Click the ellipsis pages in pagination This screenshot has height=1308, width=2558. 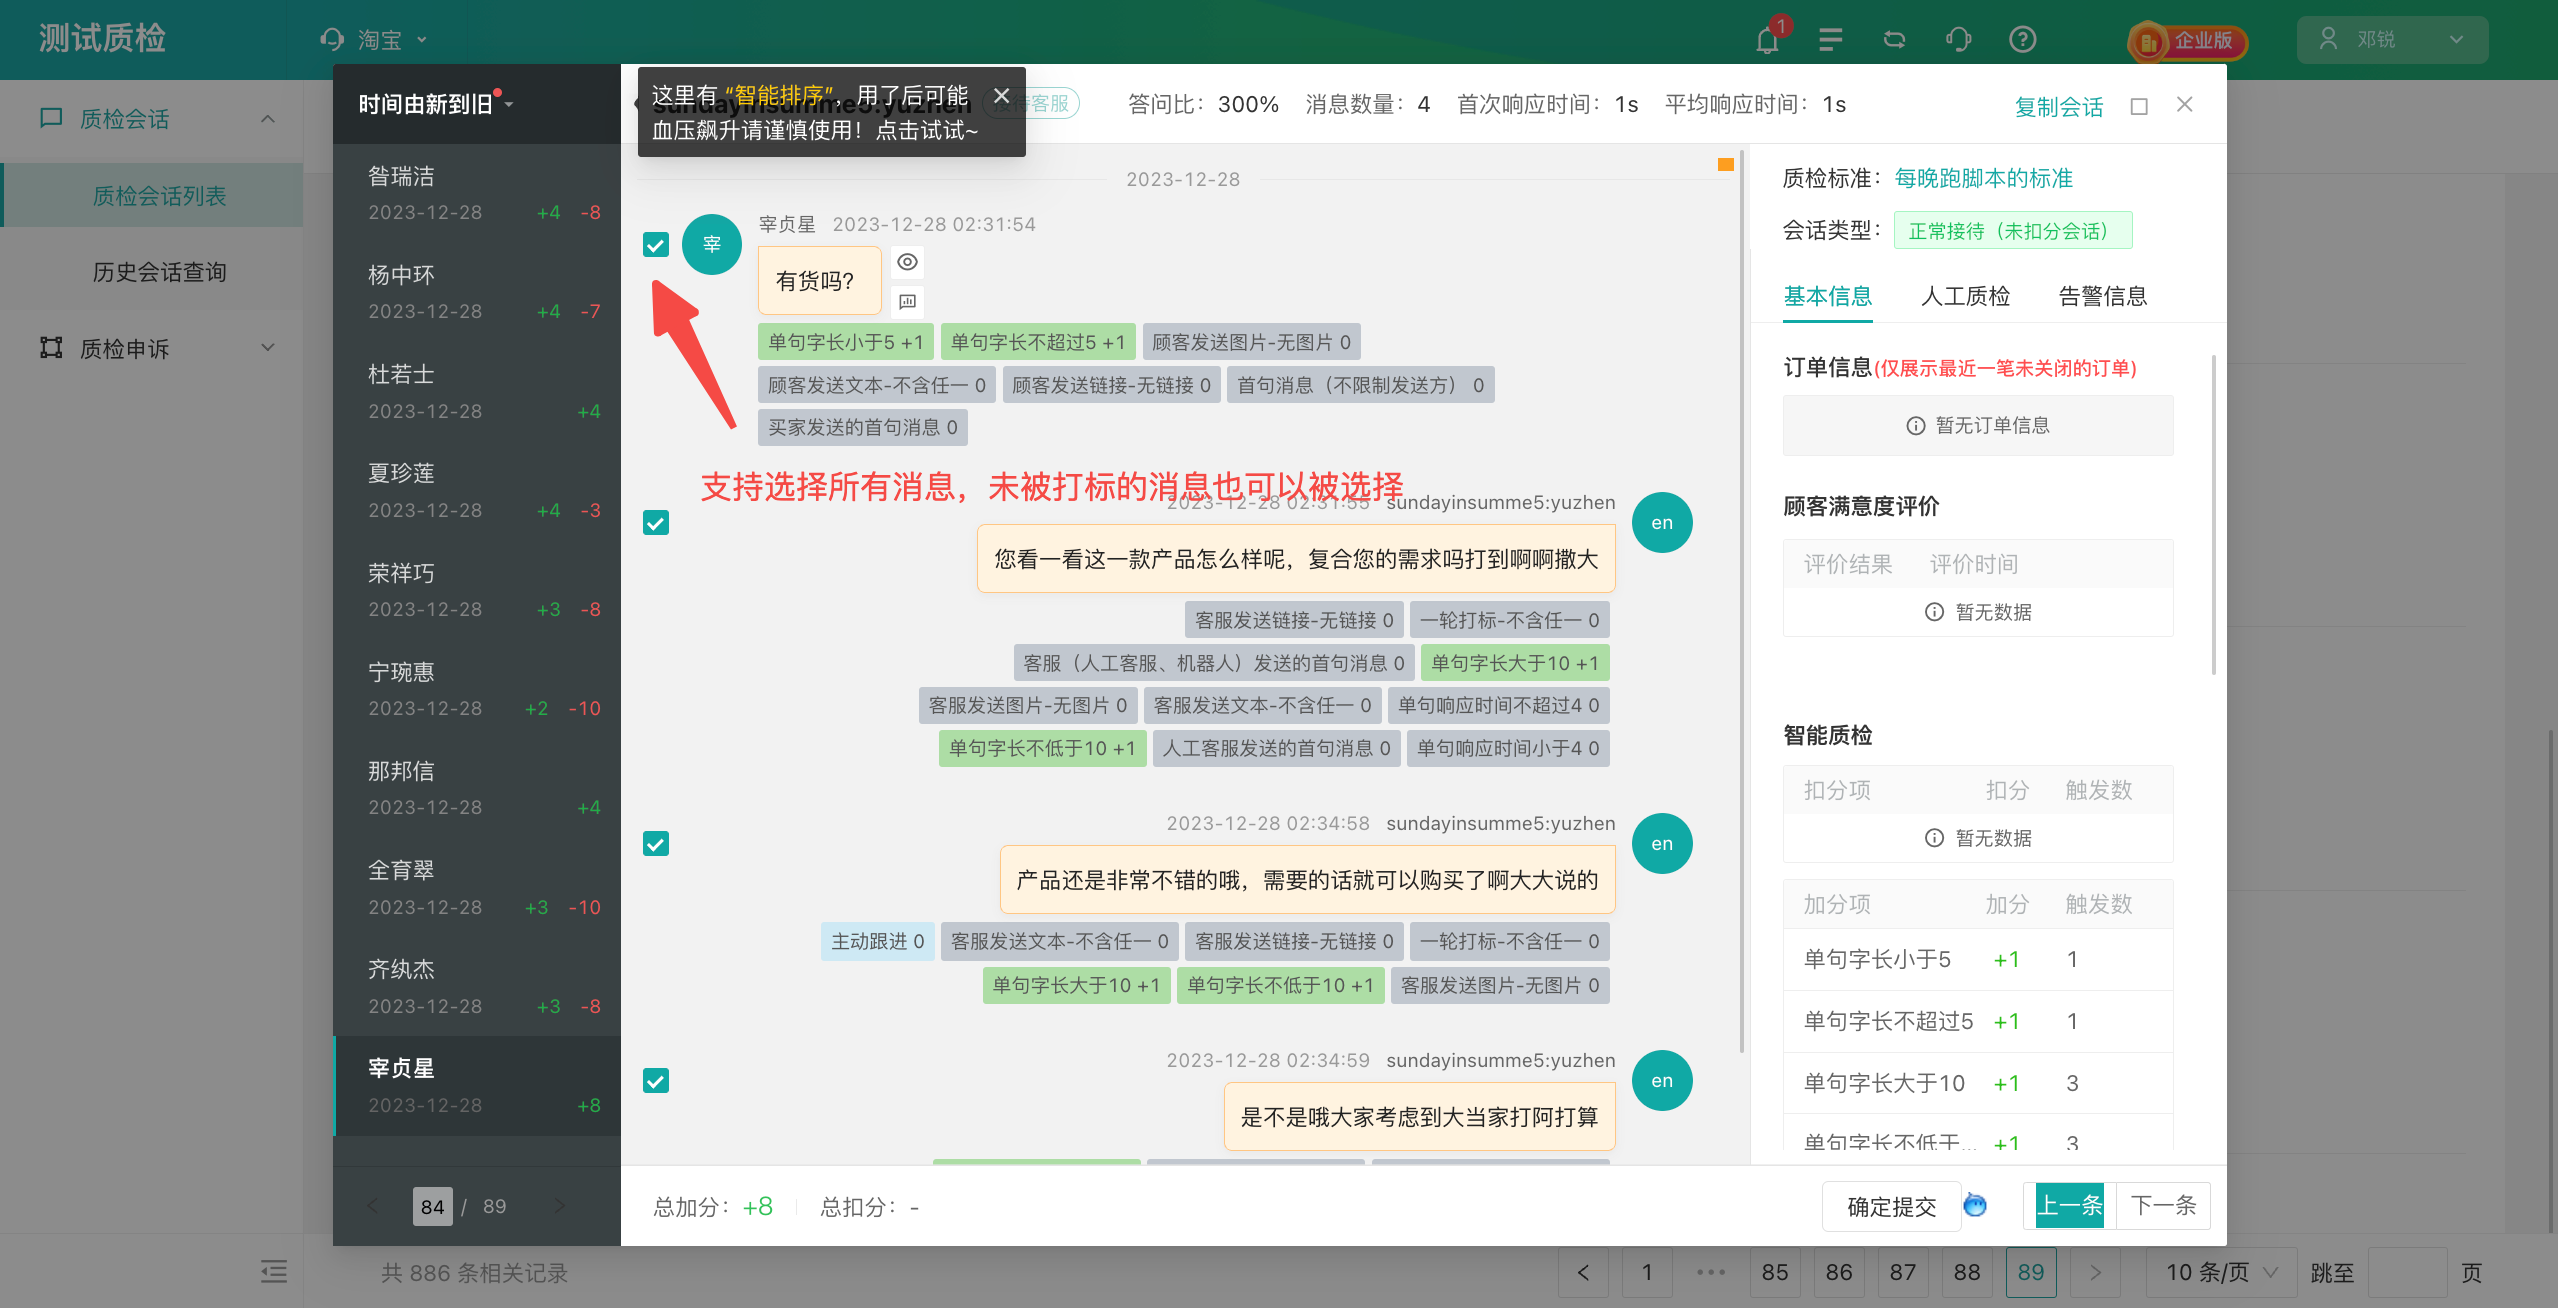click(x=1711, y=1272)
